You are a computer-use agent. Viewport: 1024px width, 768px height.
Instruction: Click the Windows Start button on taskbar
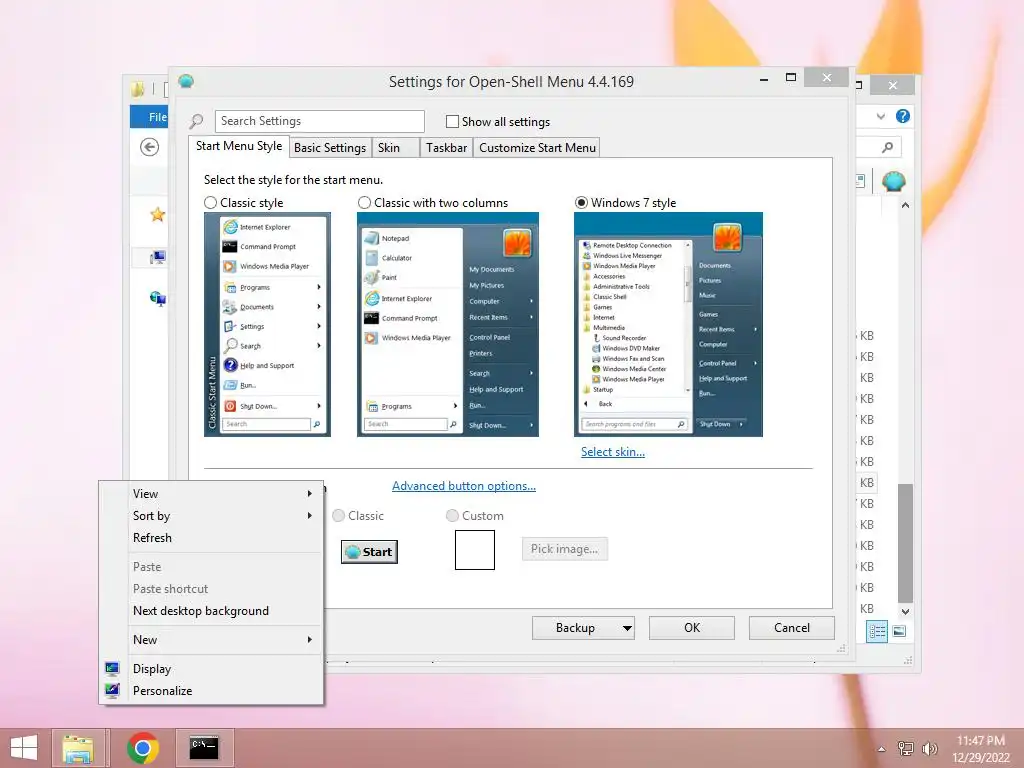click(24, 748)
